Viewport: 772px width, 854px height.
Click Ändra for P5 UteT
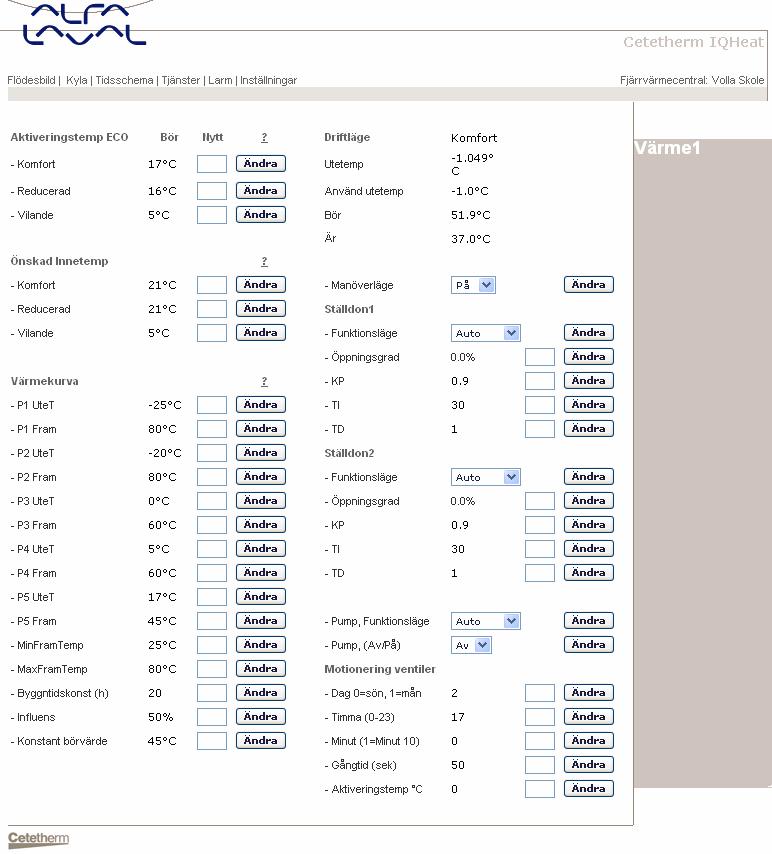click(260, 596)
